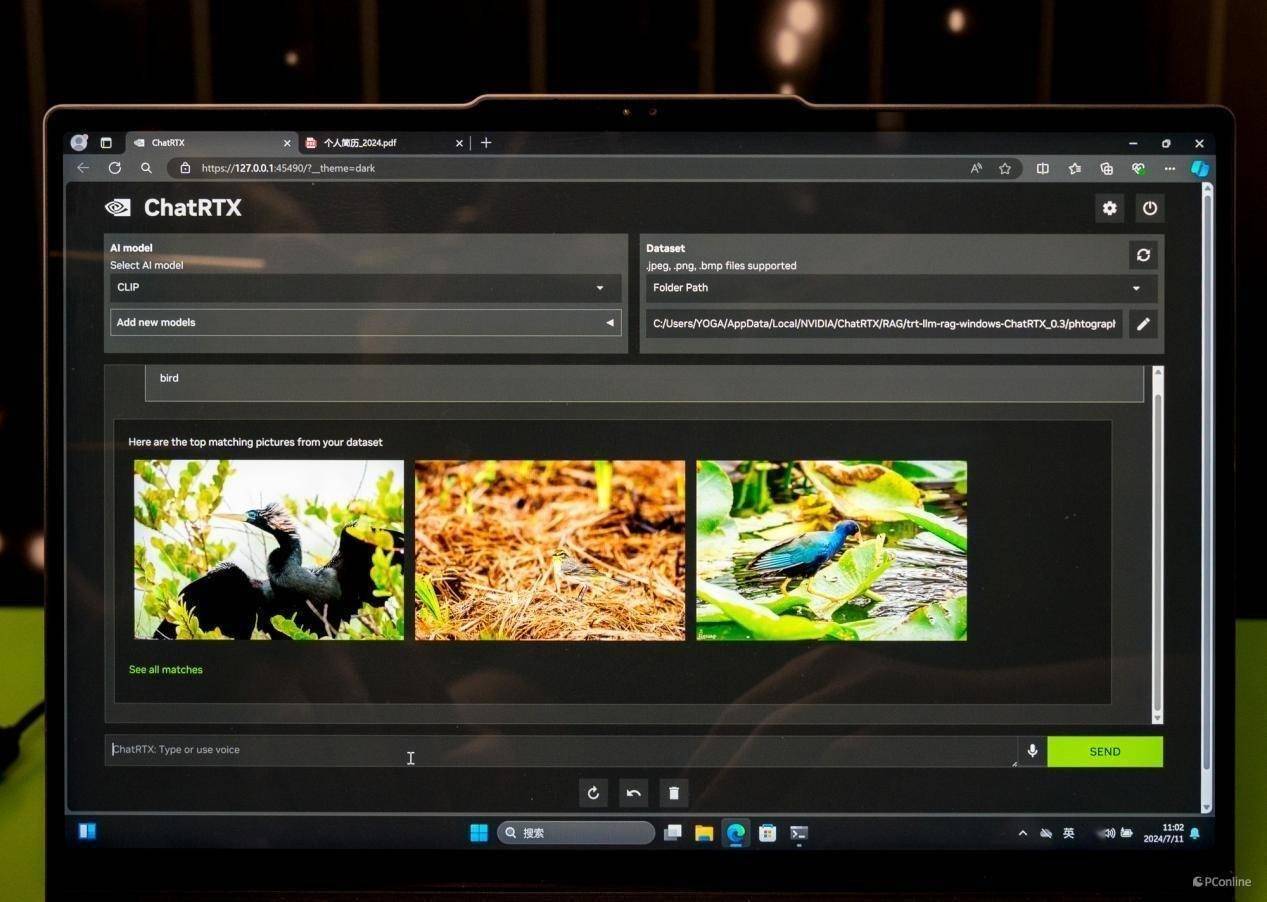Delete chat history with the trash icon
The image size is (1267, 902).
[674, 793]
